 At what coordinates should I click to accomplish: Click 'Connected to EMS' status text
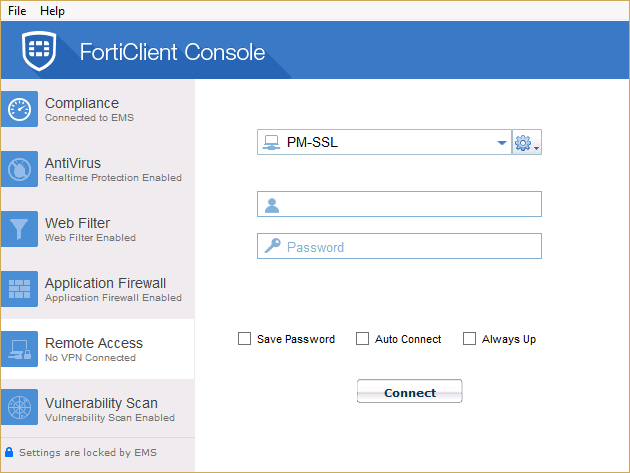89,117
